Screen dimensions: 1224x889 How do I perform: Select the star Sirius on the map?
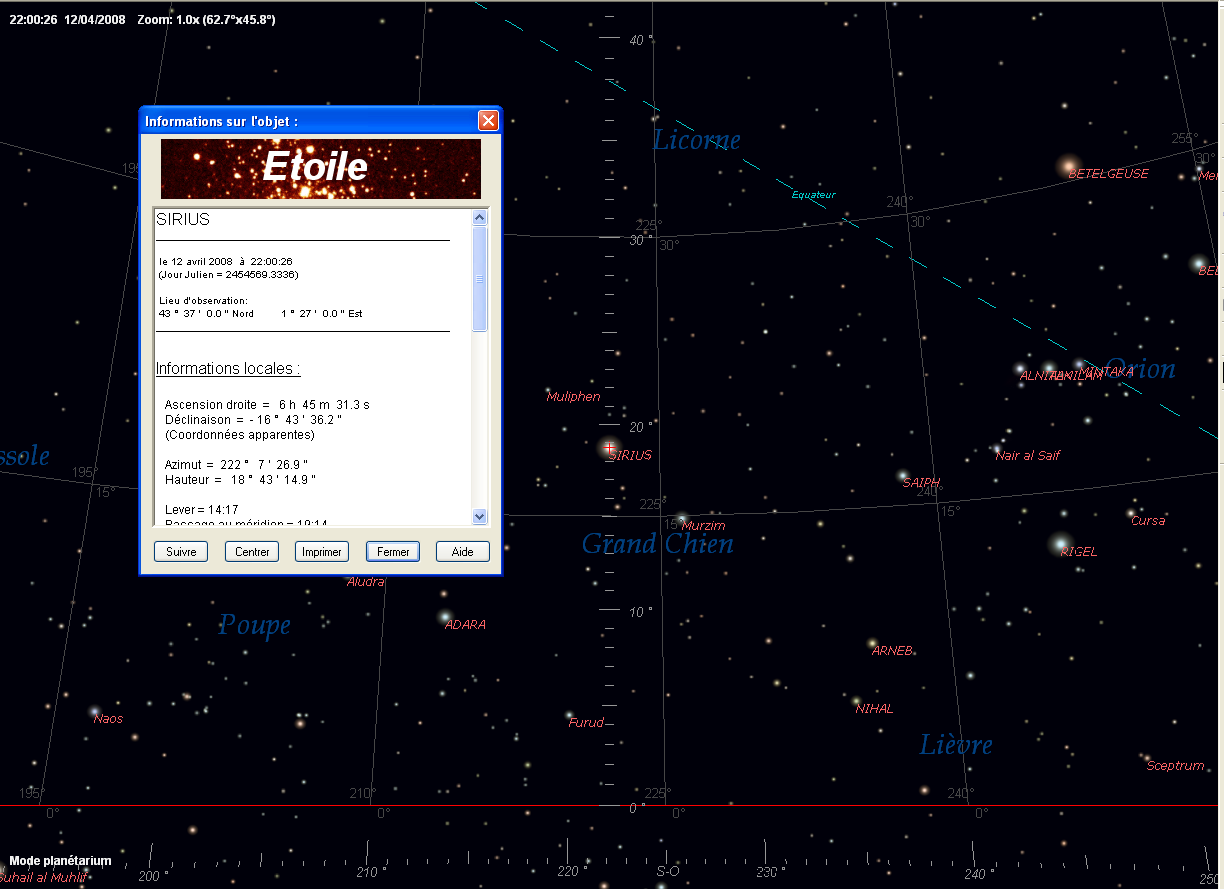coord(609,447)
